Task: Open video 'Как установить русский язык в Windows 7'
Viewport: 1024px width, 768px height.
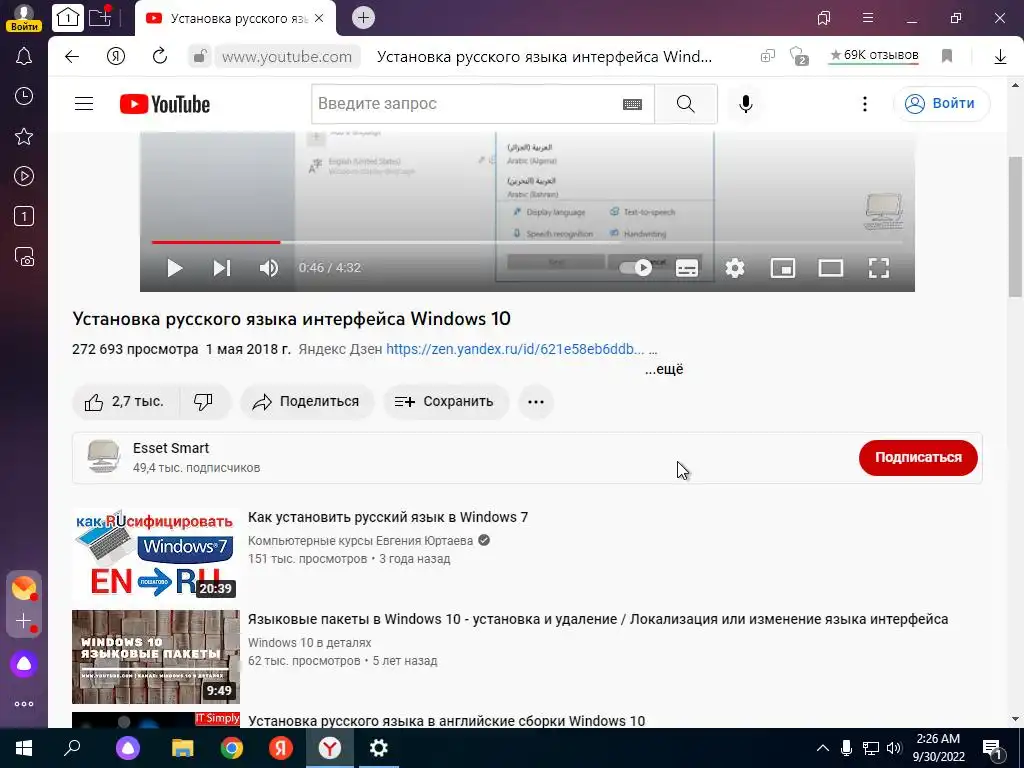Action: coord(388,517)
